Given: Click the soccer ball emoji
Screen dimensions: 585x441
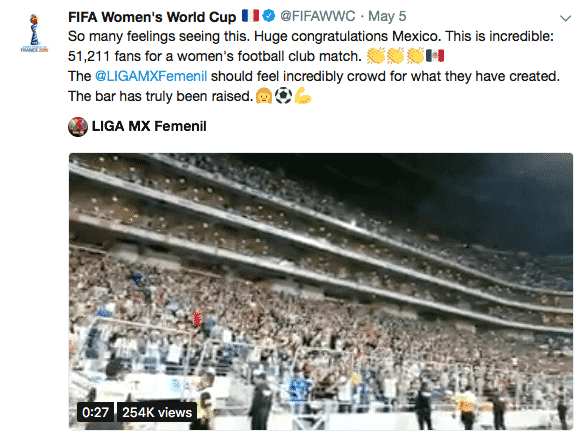Looking at the screenshot, I should click(283, 96).
